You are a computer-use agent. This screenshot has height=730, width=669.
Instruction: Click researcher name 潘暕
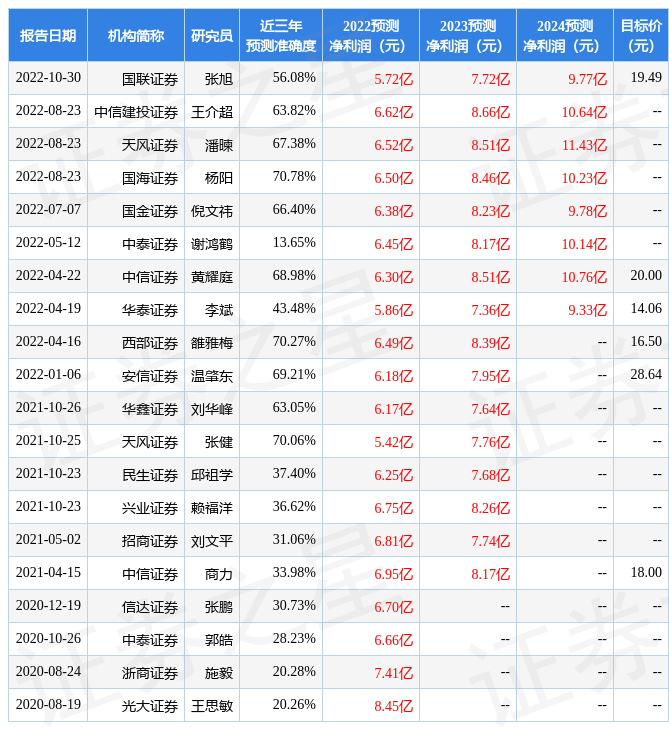point(219,145)
